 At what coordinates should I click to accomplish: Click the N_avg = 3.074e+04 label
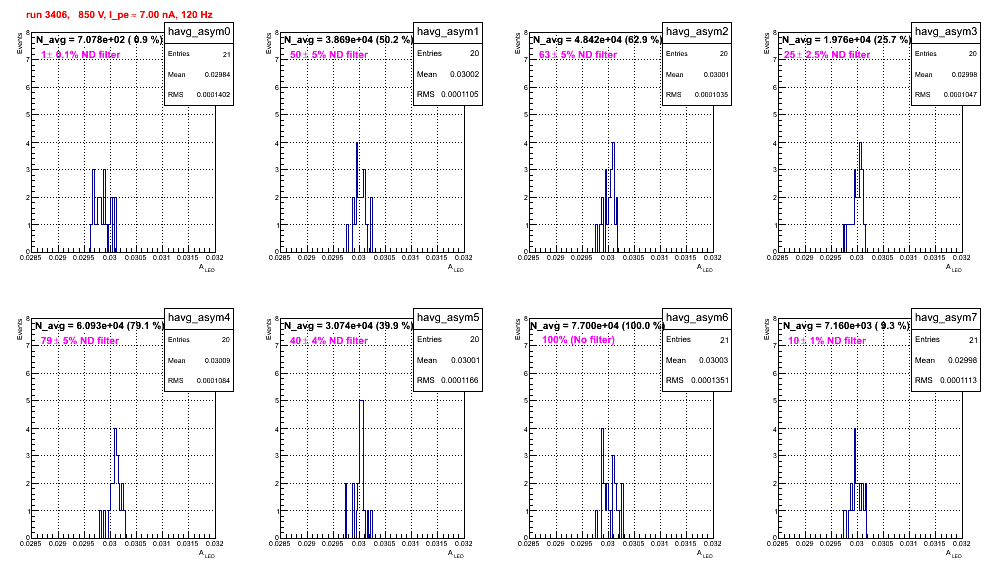pos(347,325)
